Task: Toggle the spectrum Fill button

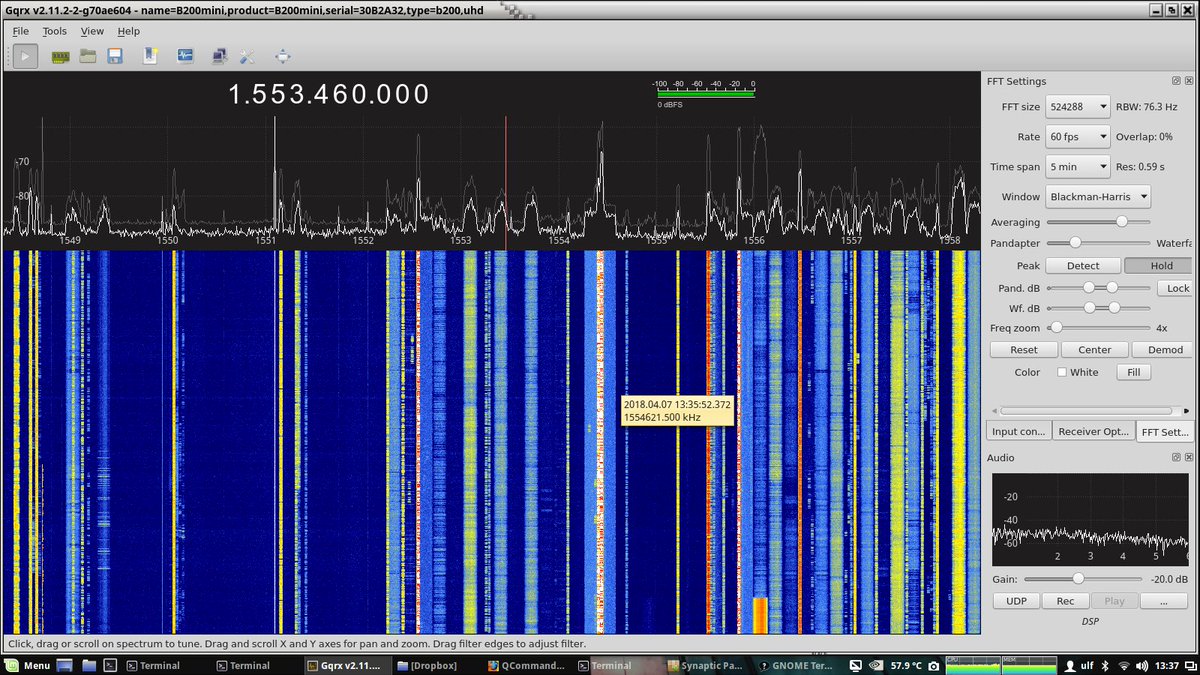Action: [1133, 372]
